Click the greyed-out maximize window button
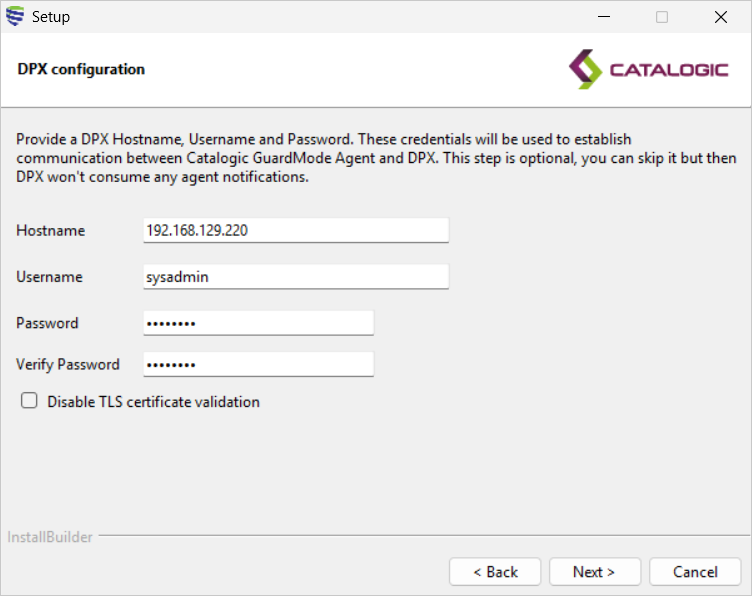 [662, 17]
